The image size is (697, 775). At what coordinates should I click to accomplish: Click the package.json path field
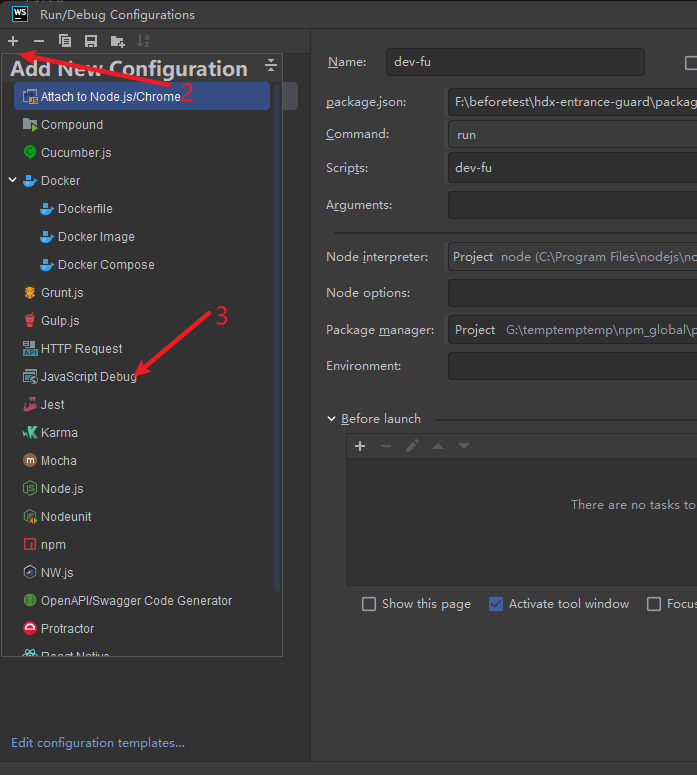click(x=572, y=102)
